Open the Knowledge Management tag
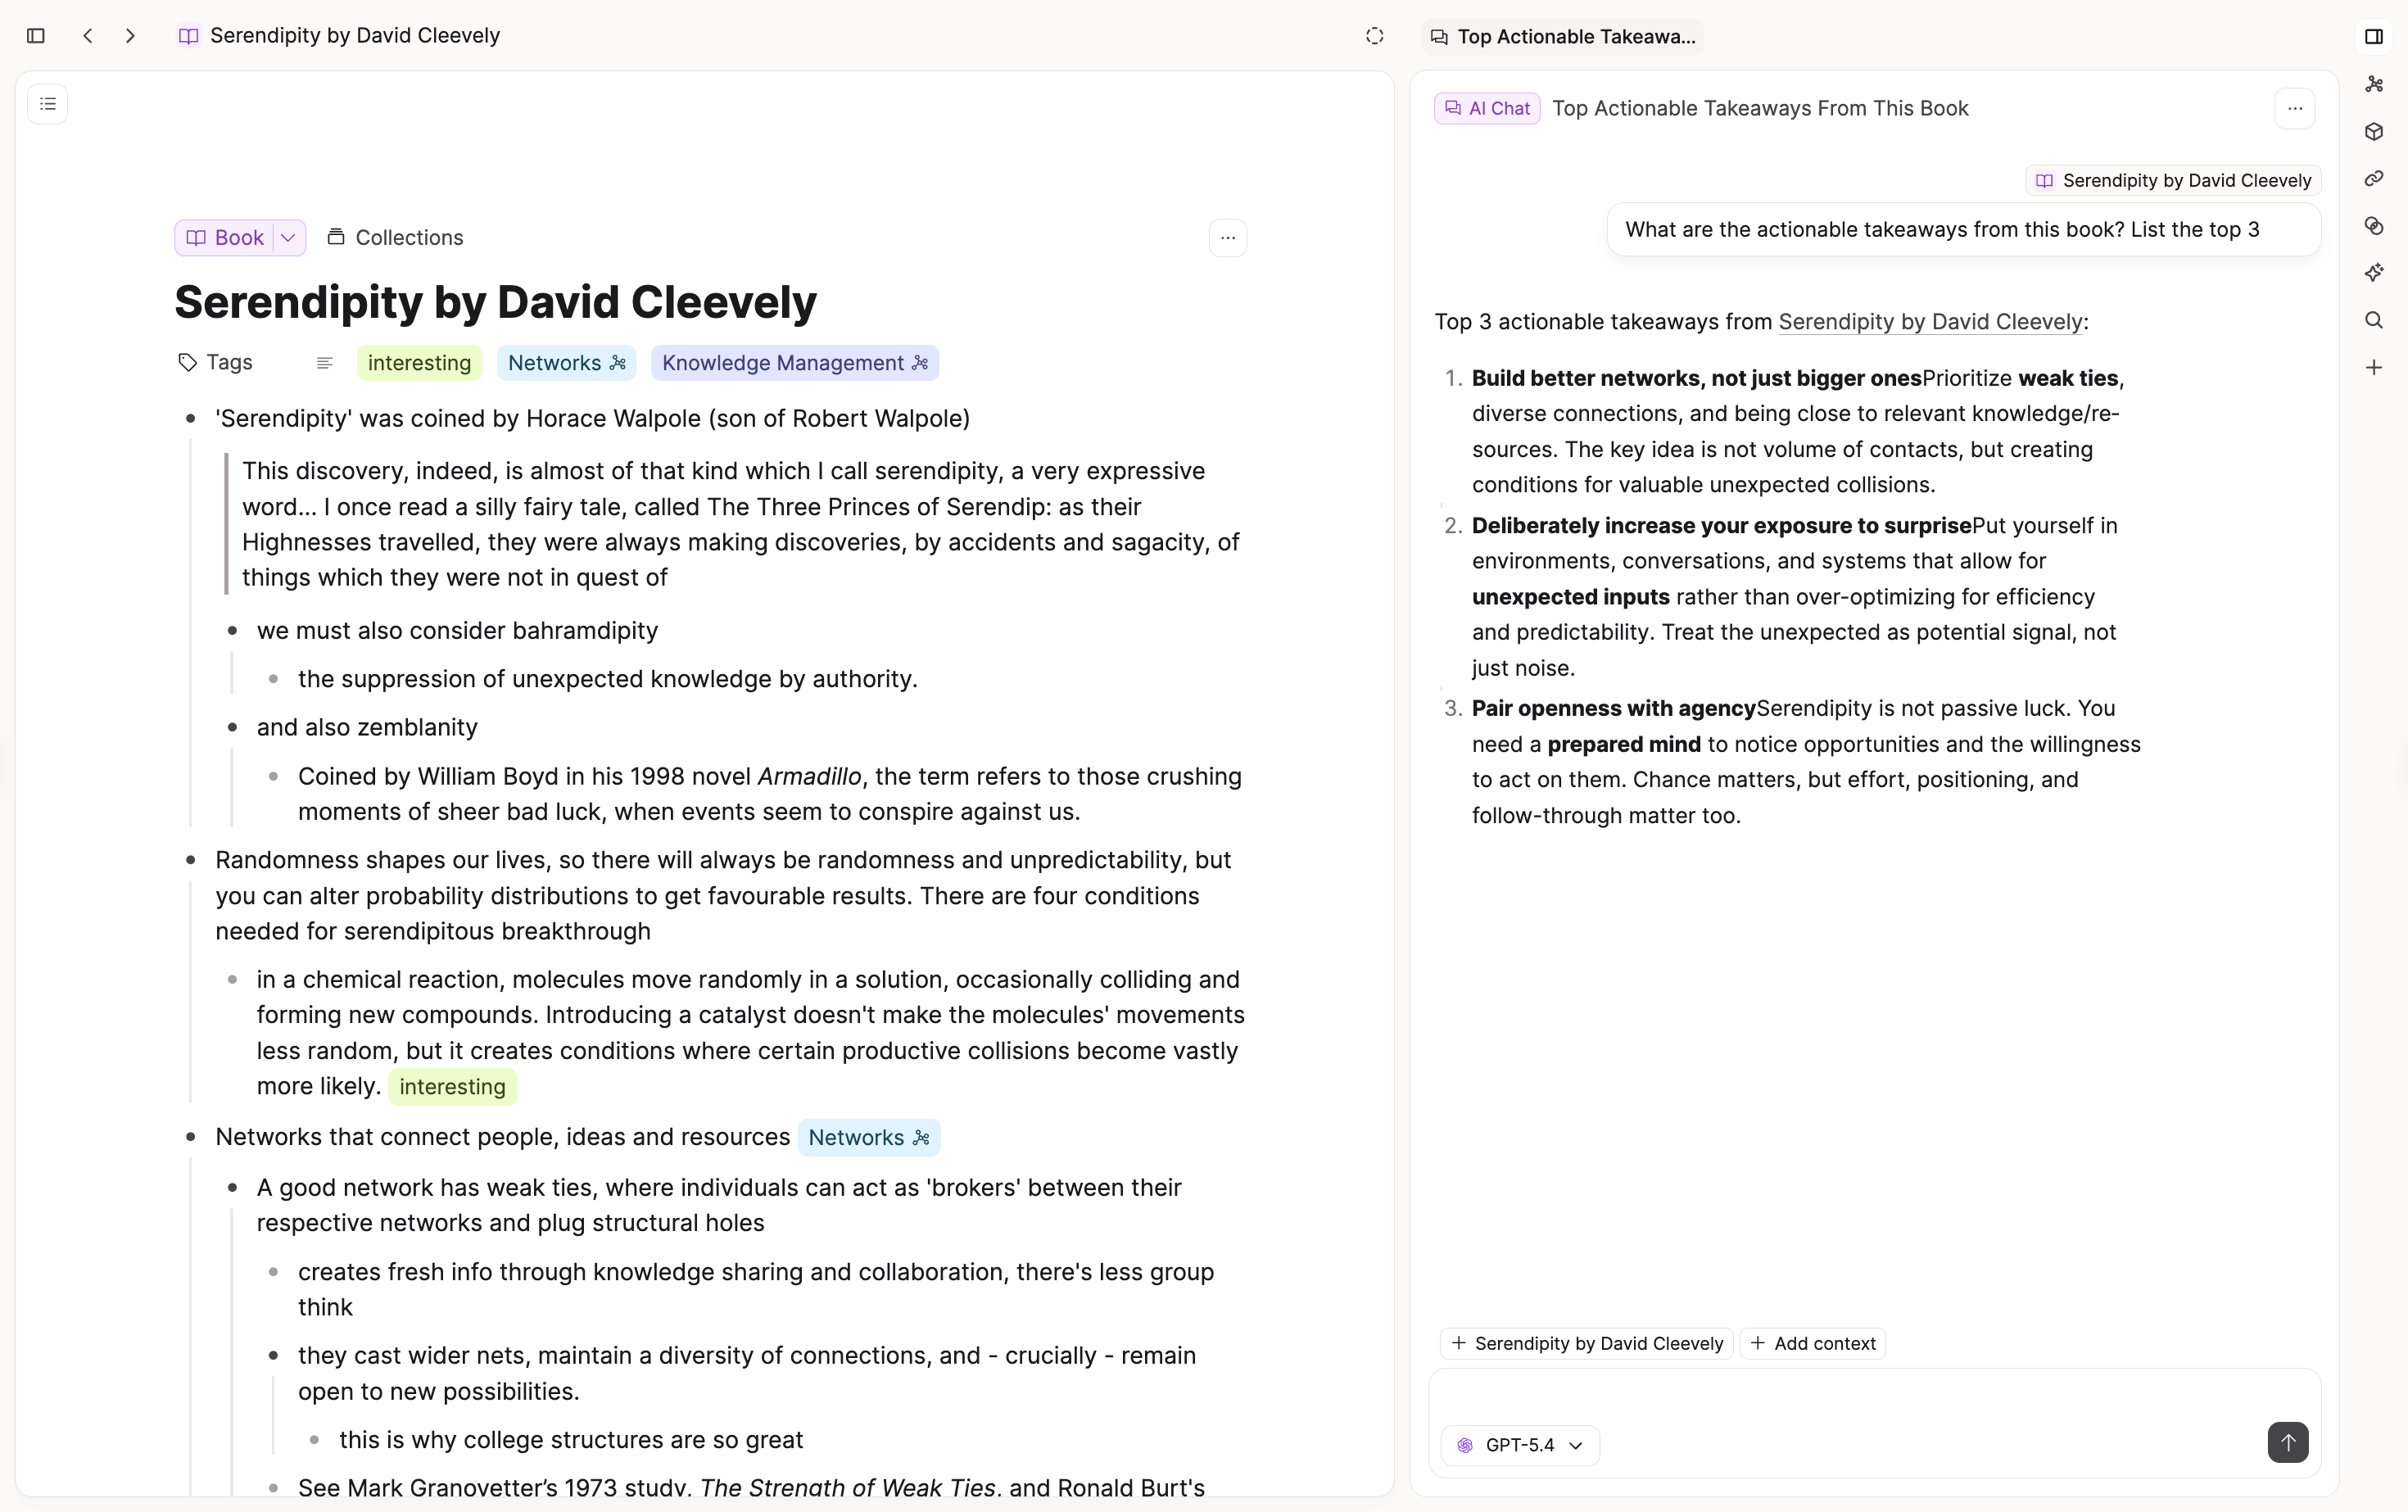The image size is (2408, 1512). [x=795, y=363]
